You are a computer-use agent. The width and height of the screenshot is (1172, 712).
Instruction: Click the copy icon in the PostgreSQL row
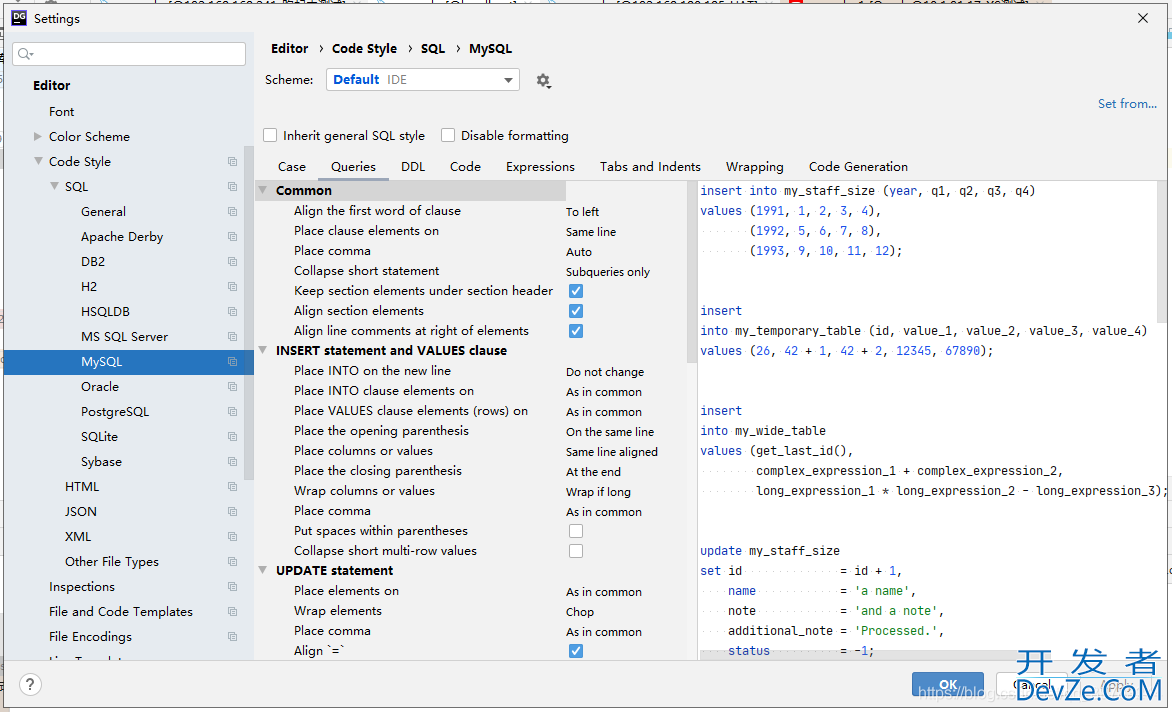pos(232,412)
